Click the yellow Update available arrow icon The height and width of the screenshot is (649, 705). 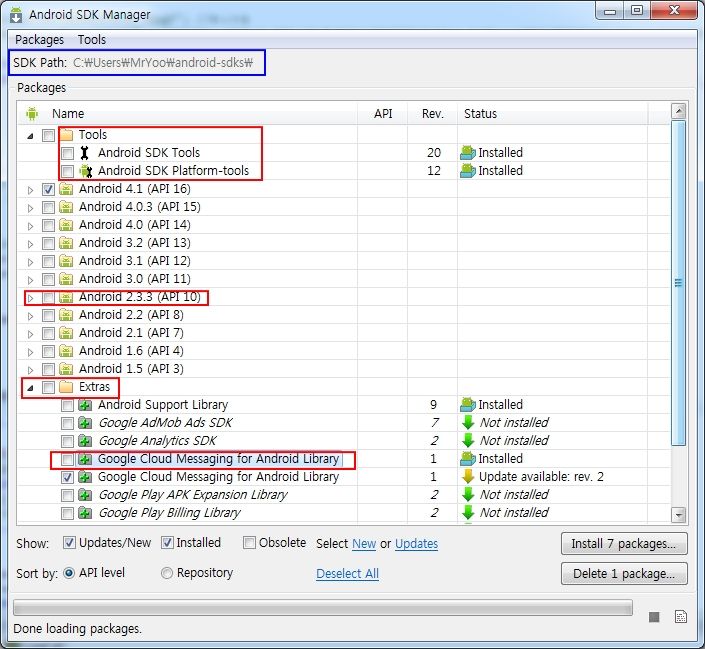point(468,476)
